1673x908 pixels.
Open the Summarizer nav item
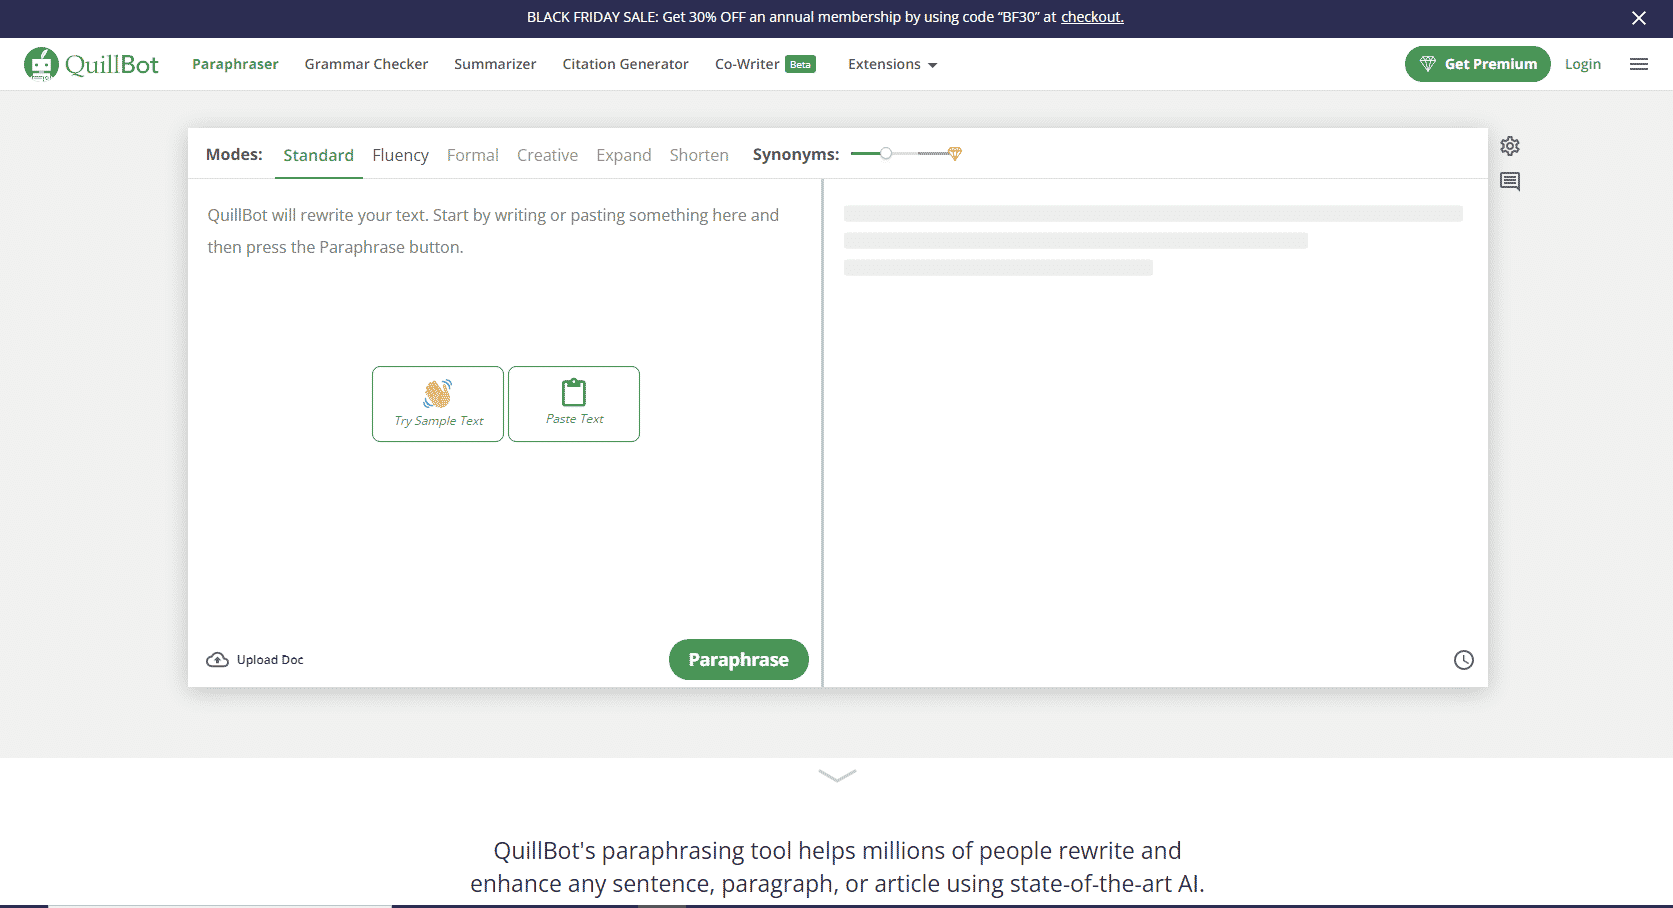495,64
